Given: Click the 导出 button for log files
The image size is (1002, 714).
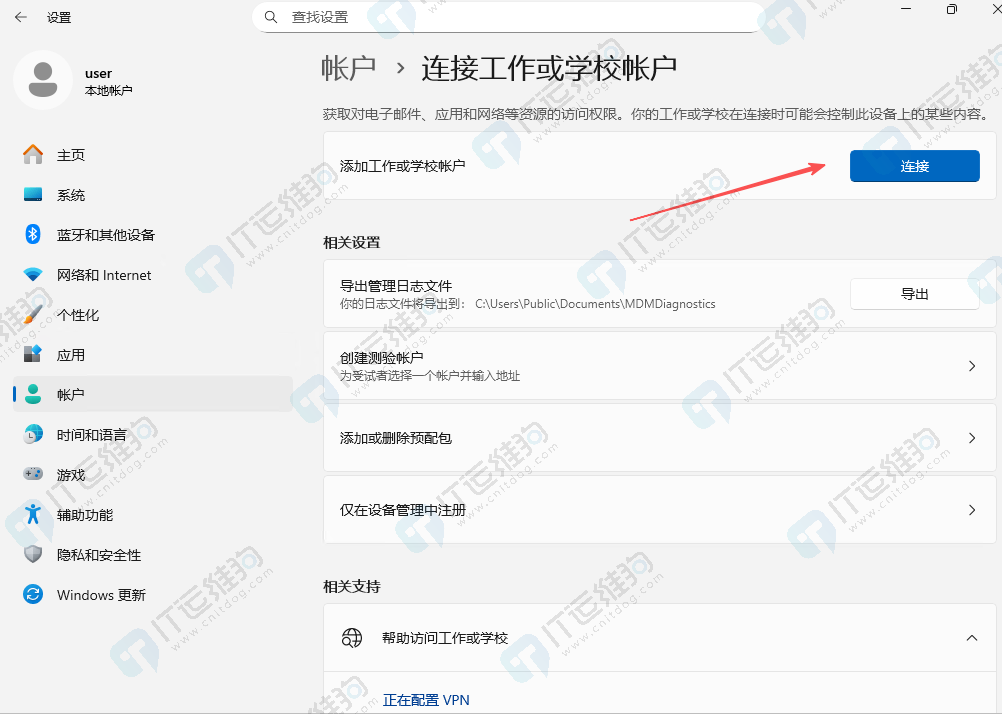Looking at the screenshot, I should tap(914, 294).
